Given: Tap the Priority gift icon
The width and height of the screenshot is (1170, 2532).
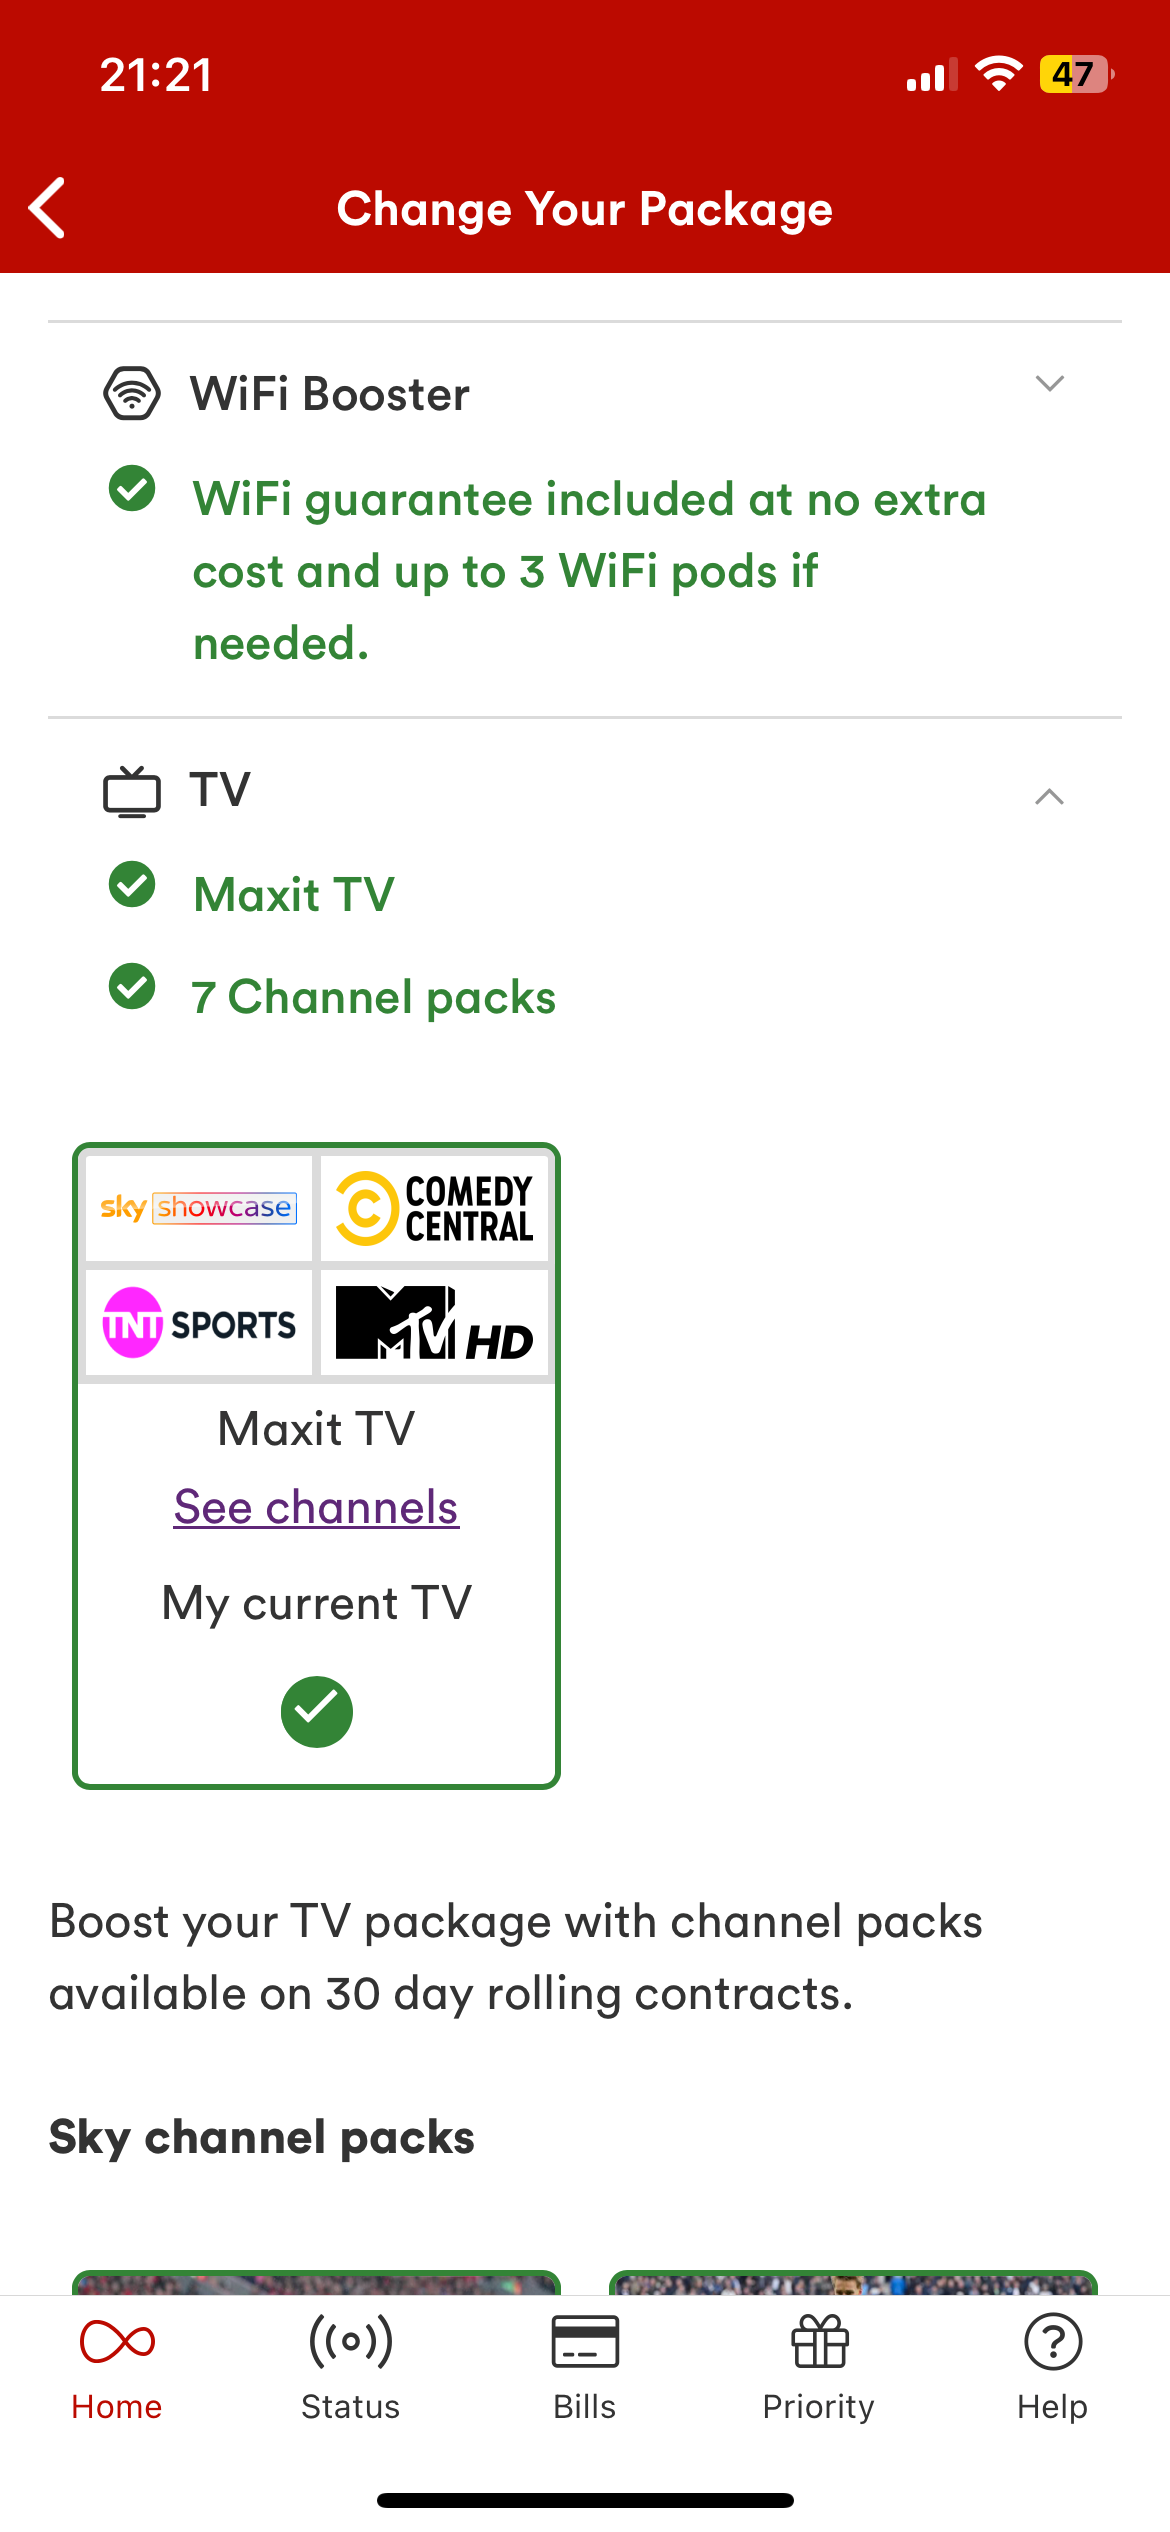Looking at the screenshot, I should 820,2342.
